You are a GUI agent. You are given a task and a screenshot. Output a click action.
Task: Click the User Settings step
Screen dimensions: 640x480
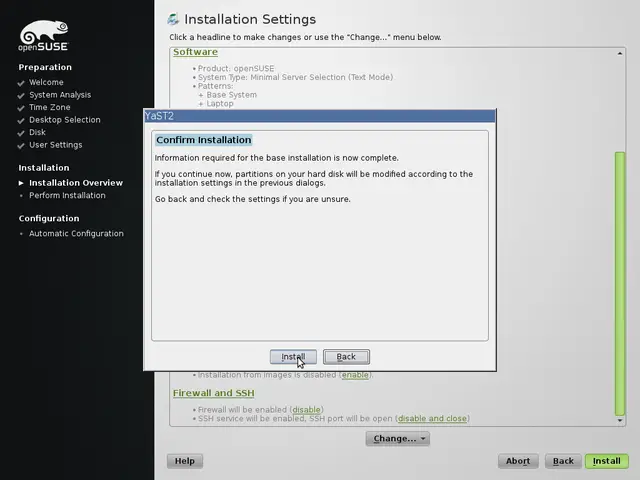[x=56, y=145]
